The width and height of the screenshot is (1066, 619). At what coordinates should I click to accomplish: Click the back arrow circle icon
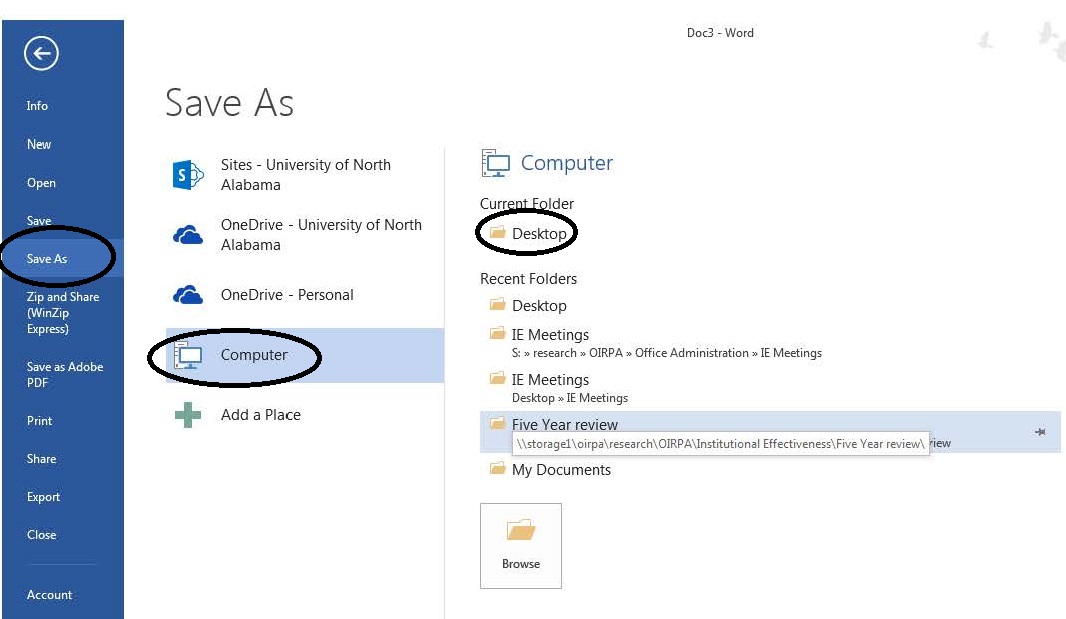click(x=42, y=54)
